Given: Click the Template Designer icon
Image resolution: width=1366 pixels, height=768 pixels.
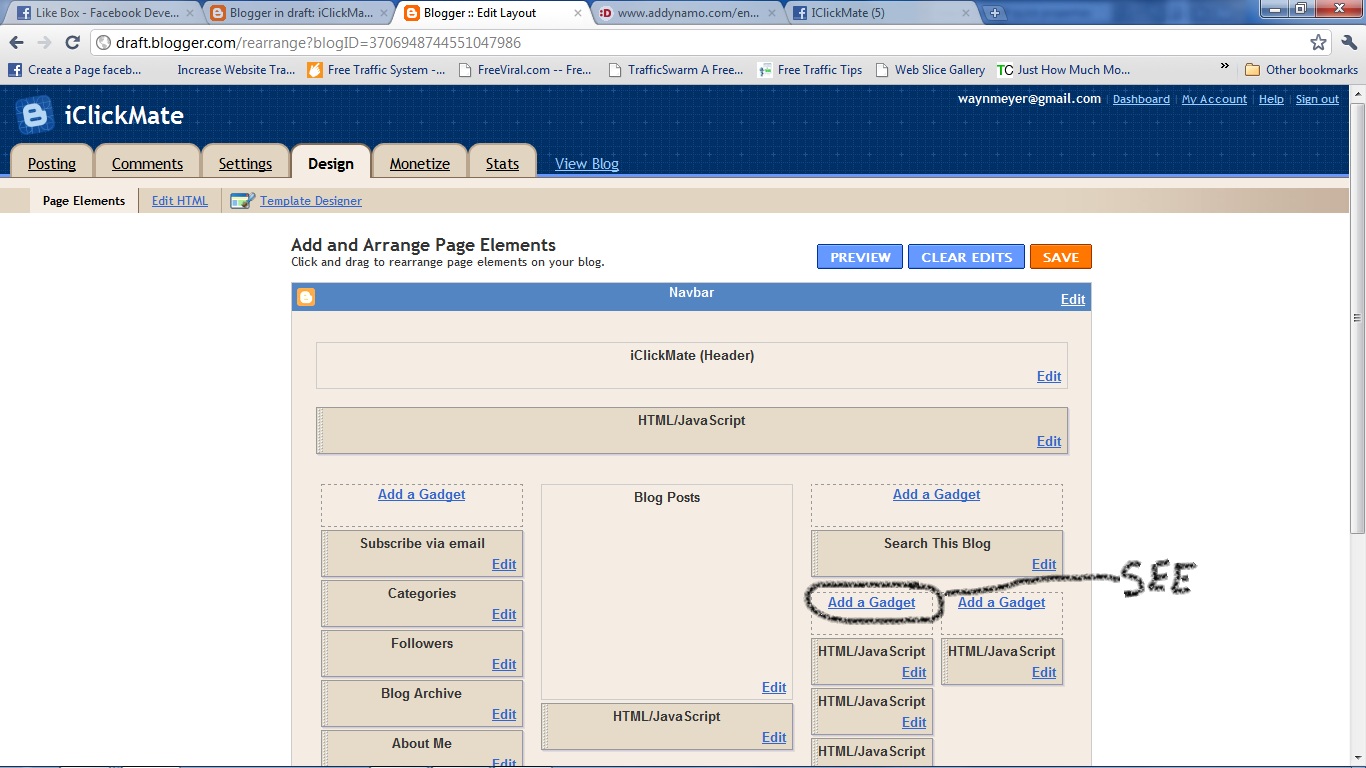Looking at the screenshot, I should click(x=242, y=201).
